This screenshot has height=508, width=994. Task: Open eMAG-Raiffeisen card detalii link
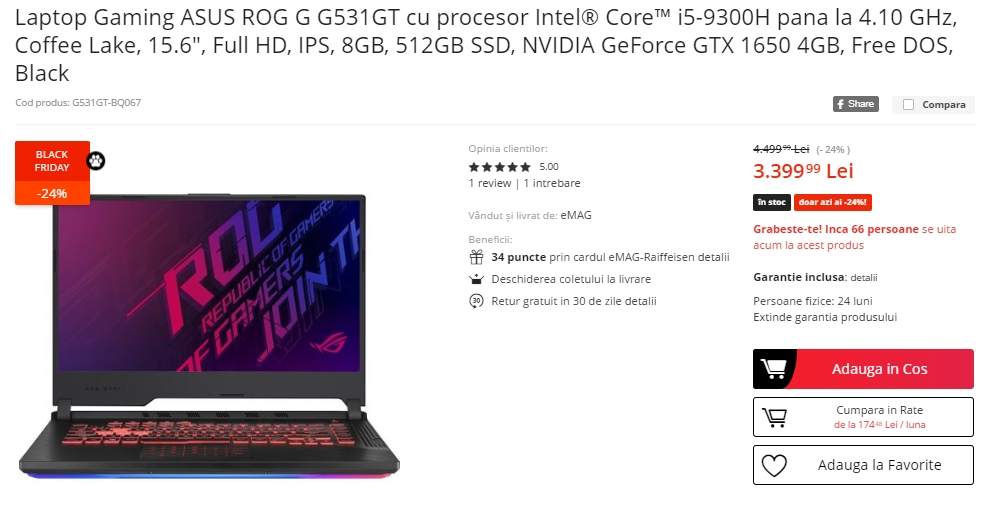click(714, 257)
